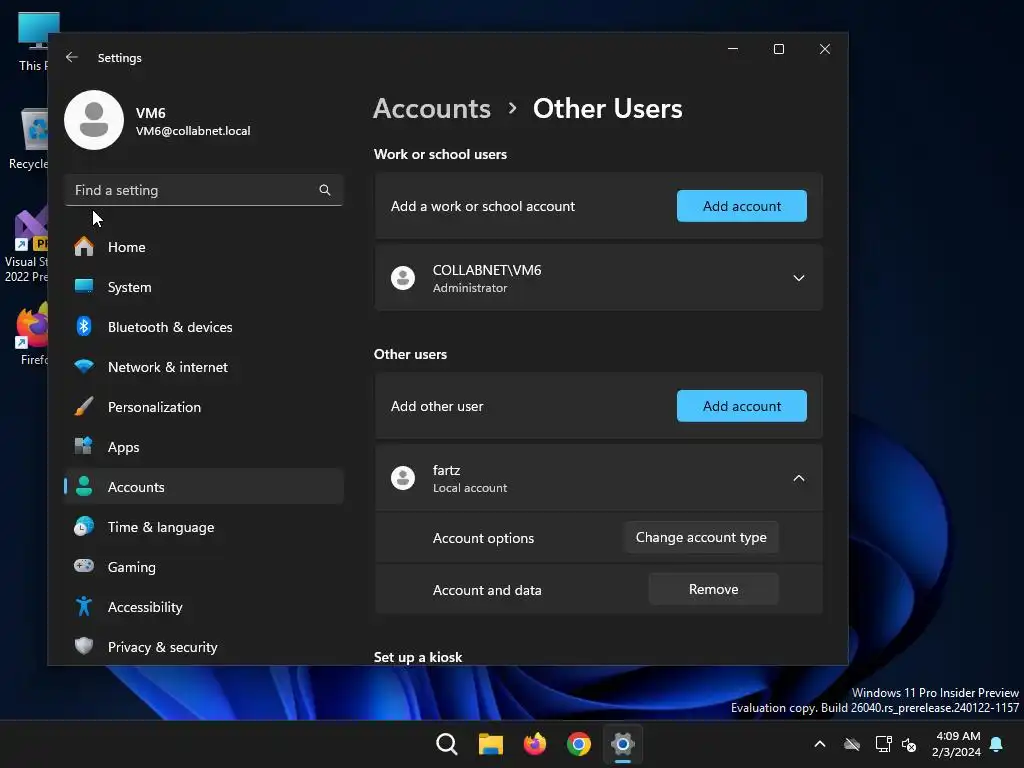Open Accessibility settings

pos(204,607)
